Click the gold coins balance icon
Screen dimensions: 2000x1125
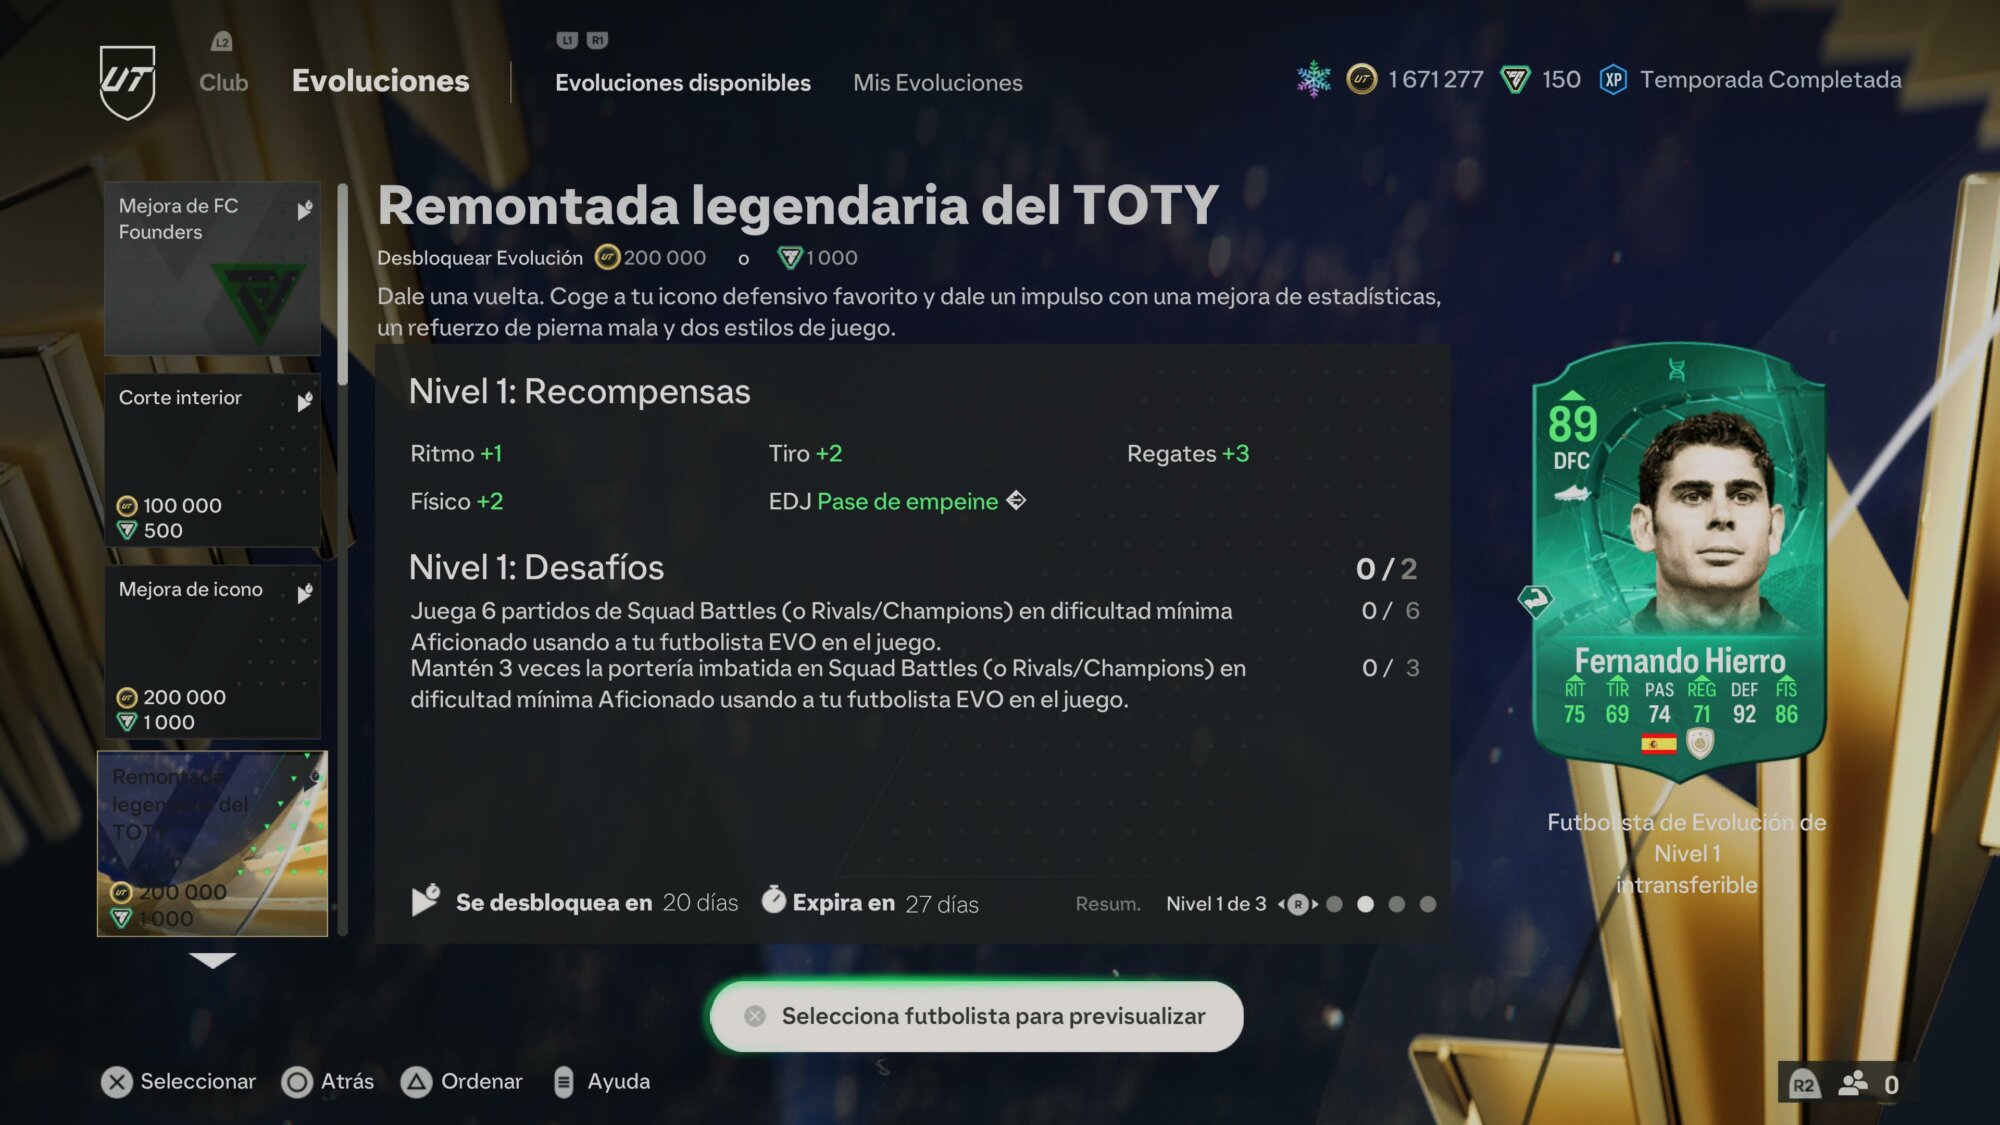(1361, 79)
